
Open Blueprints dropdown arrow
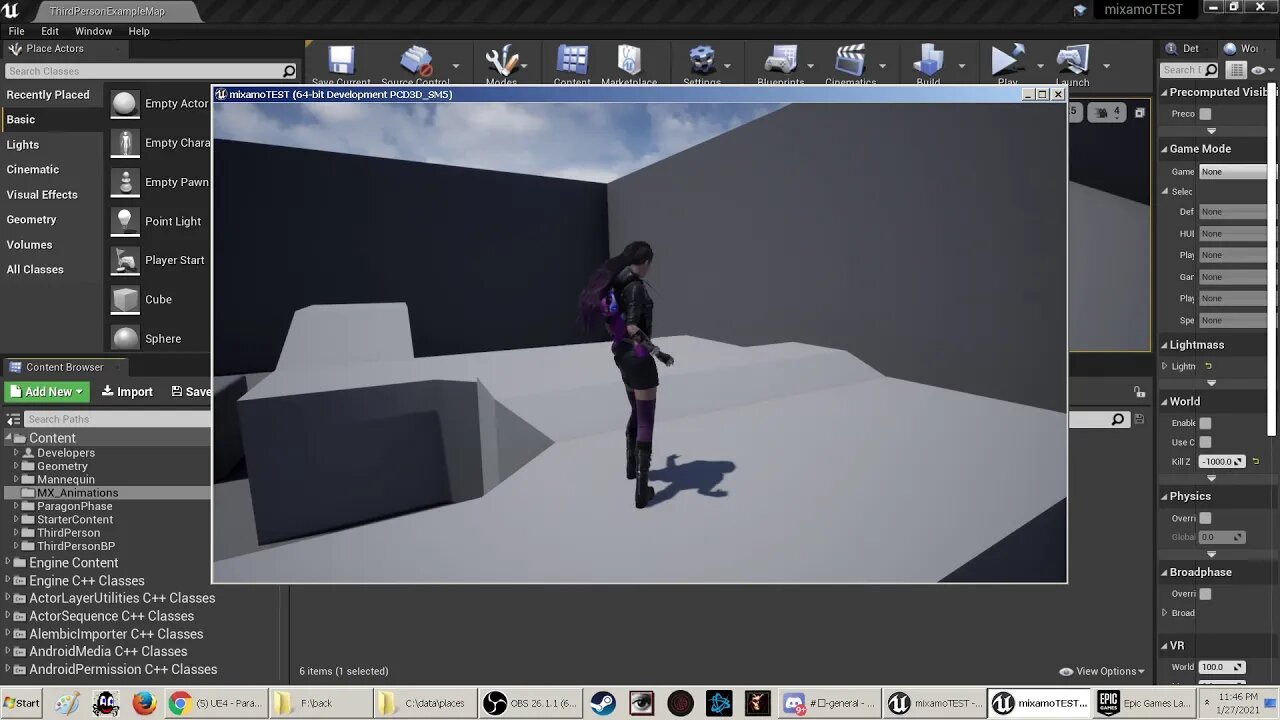[x=810, y=67]
